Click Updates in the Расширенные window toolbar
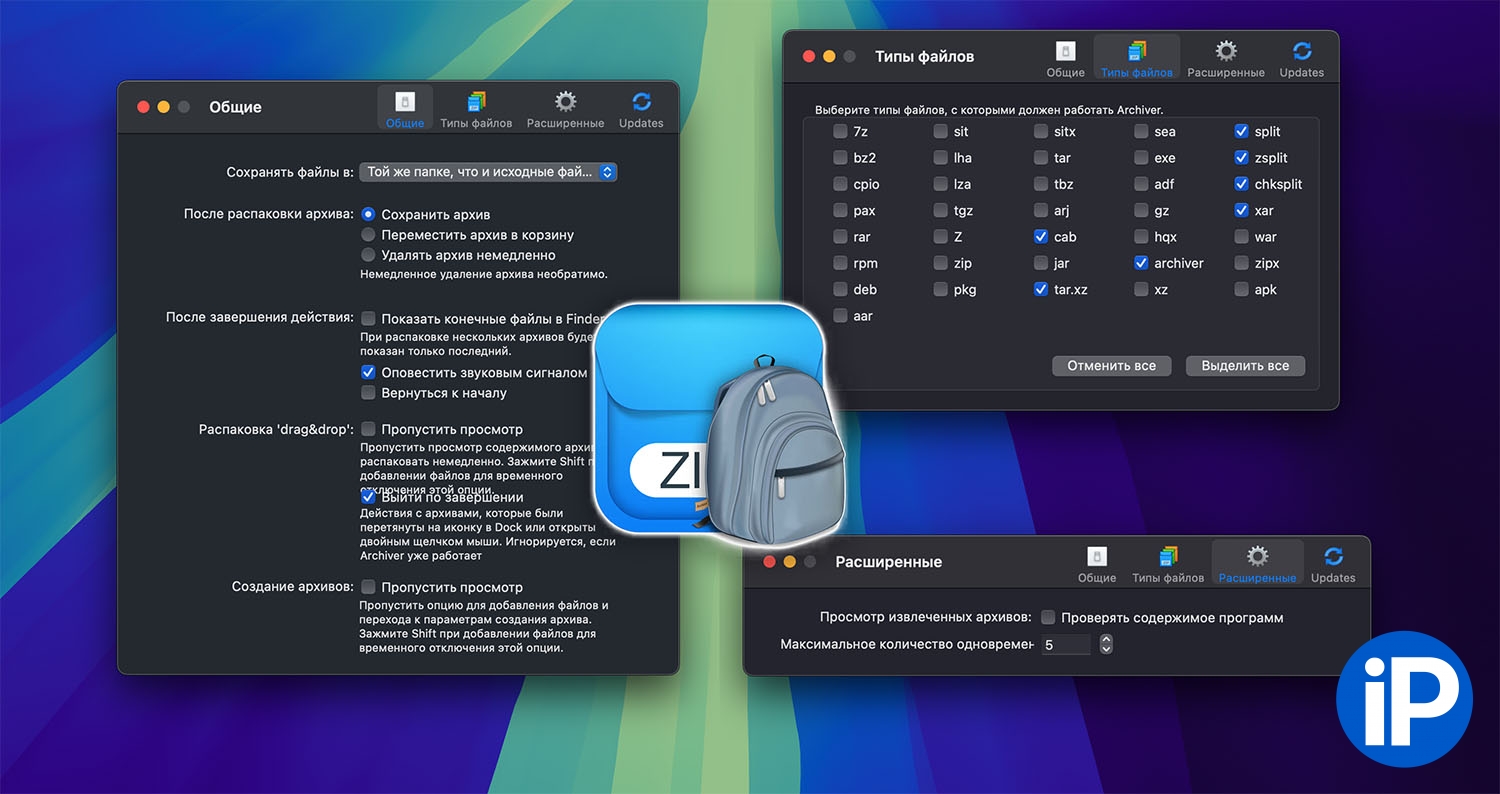This screenshot has height=794, width=1500. click(x=1333, y=563)
